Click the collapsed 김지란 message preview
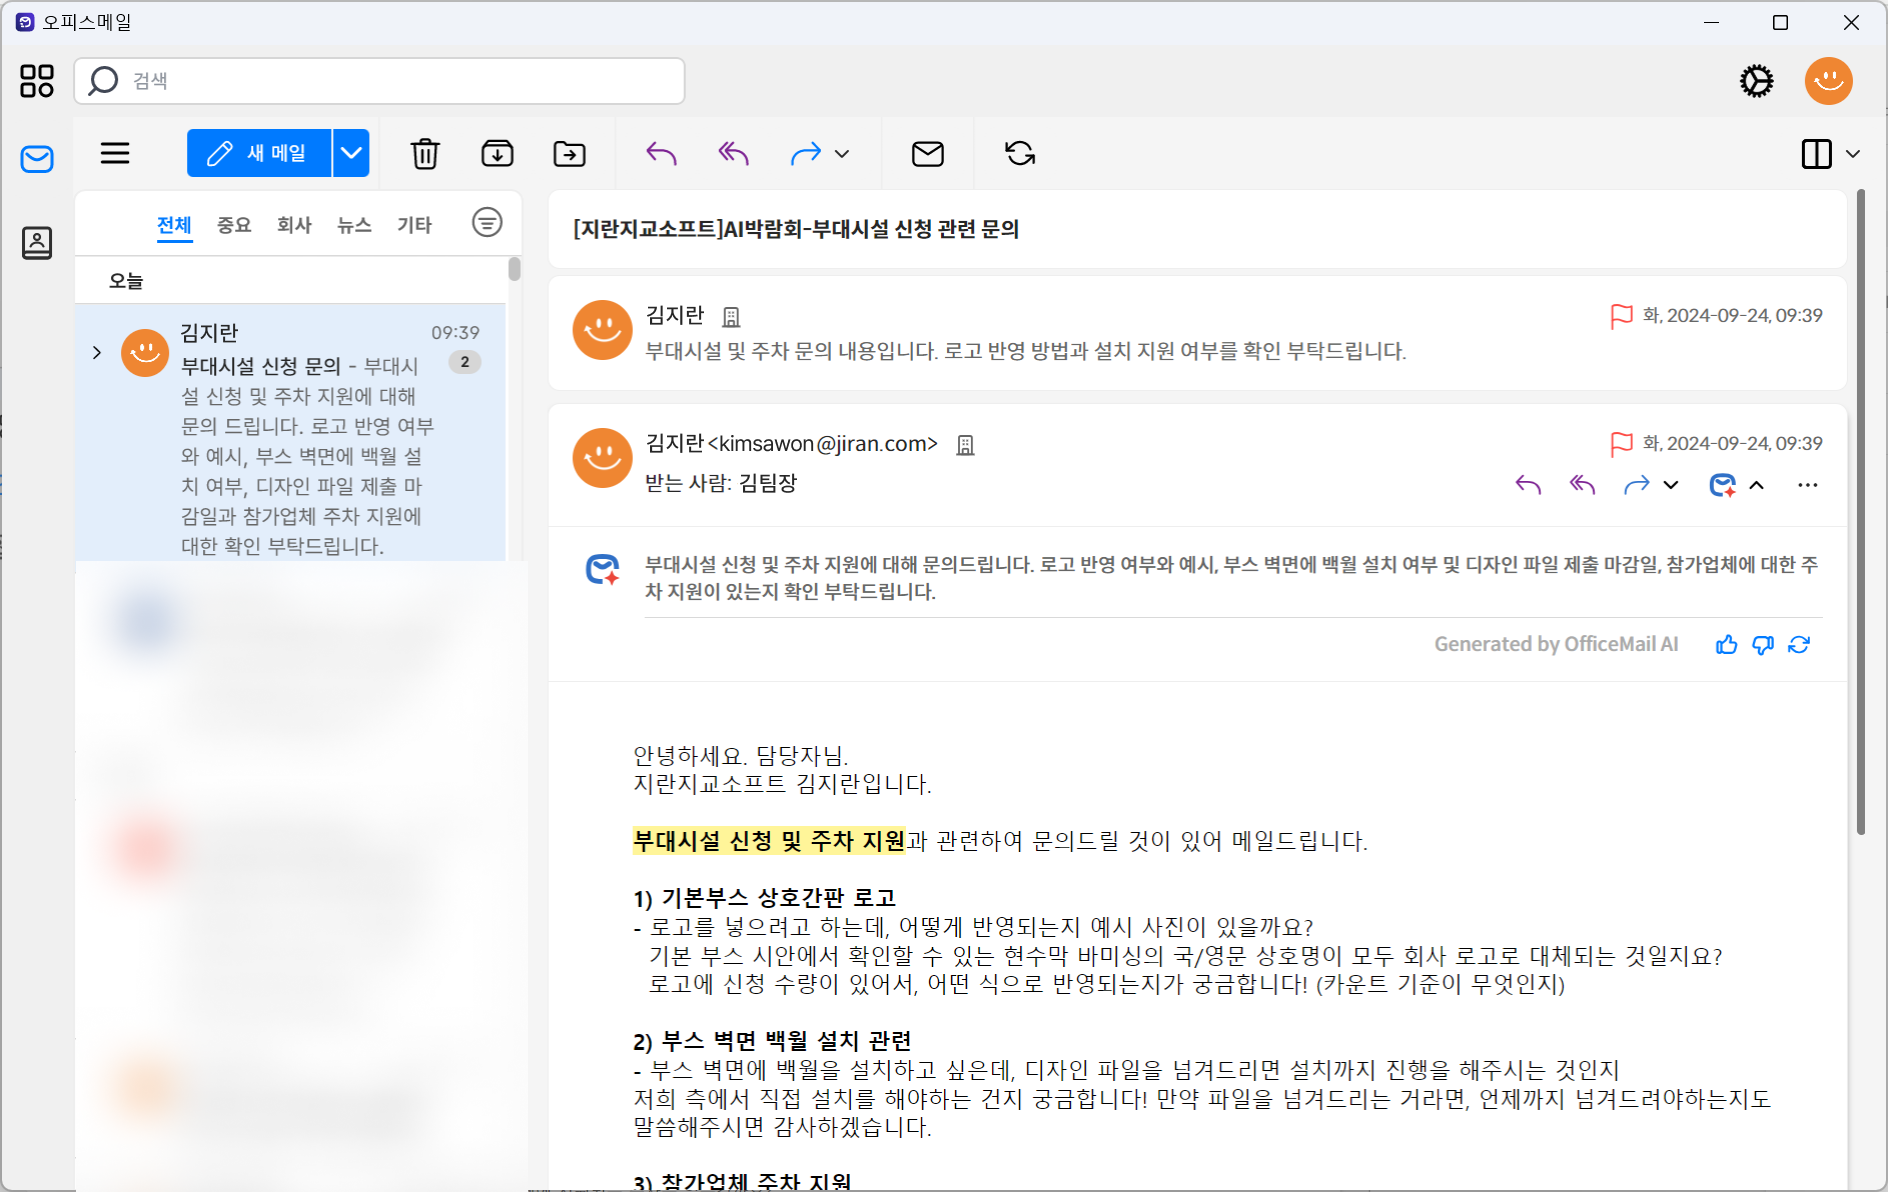This screenshot has width=1888, height=1192. click(1025, 351)
